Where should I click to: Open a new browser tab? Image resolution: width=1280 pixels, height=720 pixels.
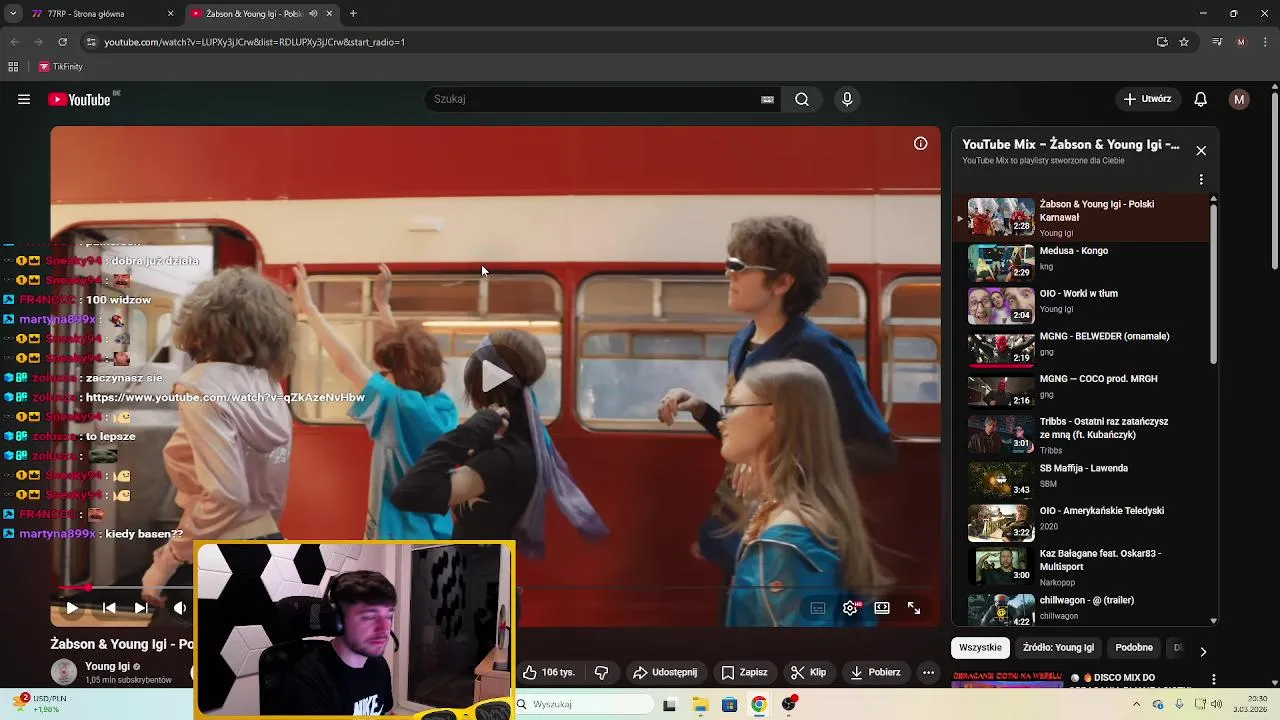point(353,14)
